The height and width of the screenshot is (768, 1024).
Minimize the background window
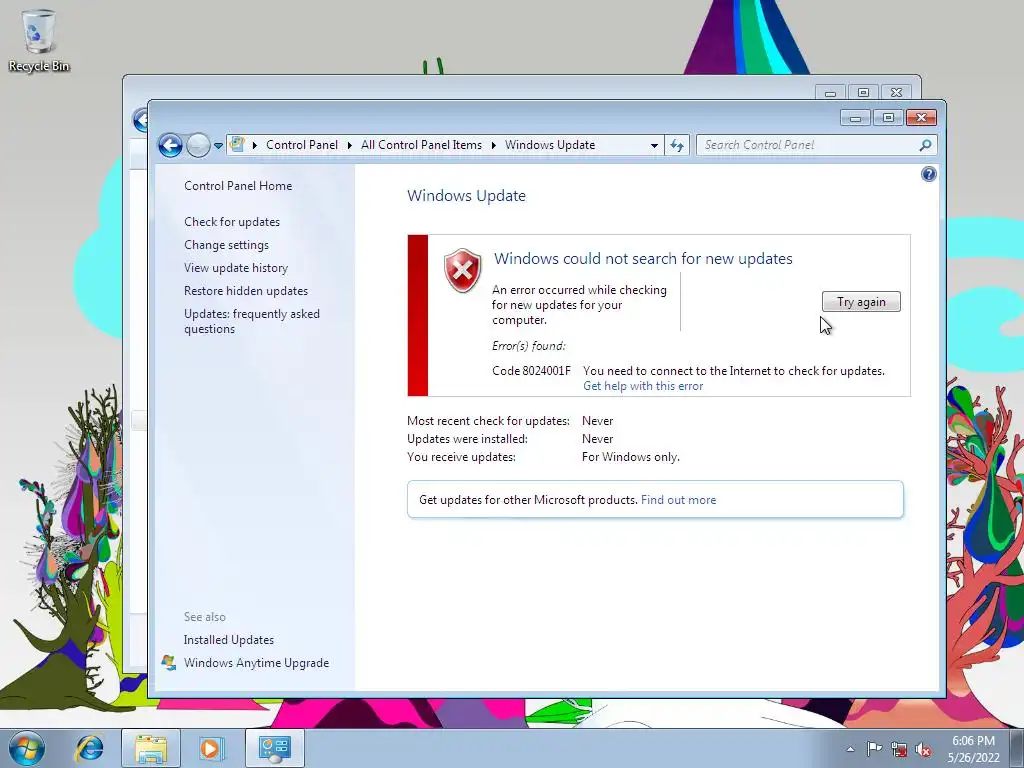pyautogui.click(x=830, y=93)
